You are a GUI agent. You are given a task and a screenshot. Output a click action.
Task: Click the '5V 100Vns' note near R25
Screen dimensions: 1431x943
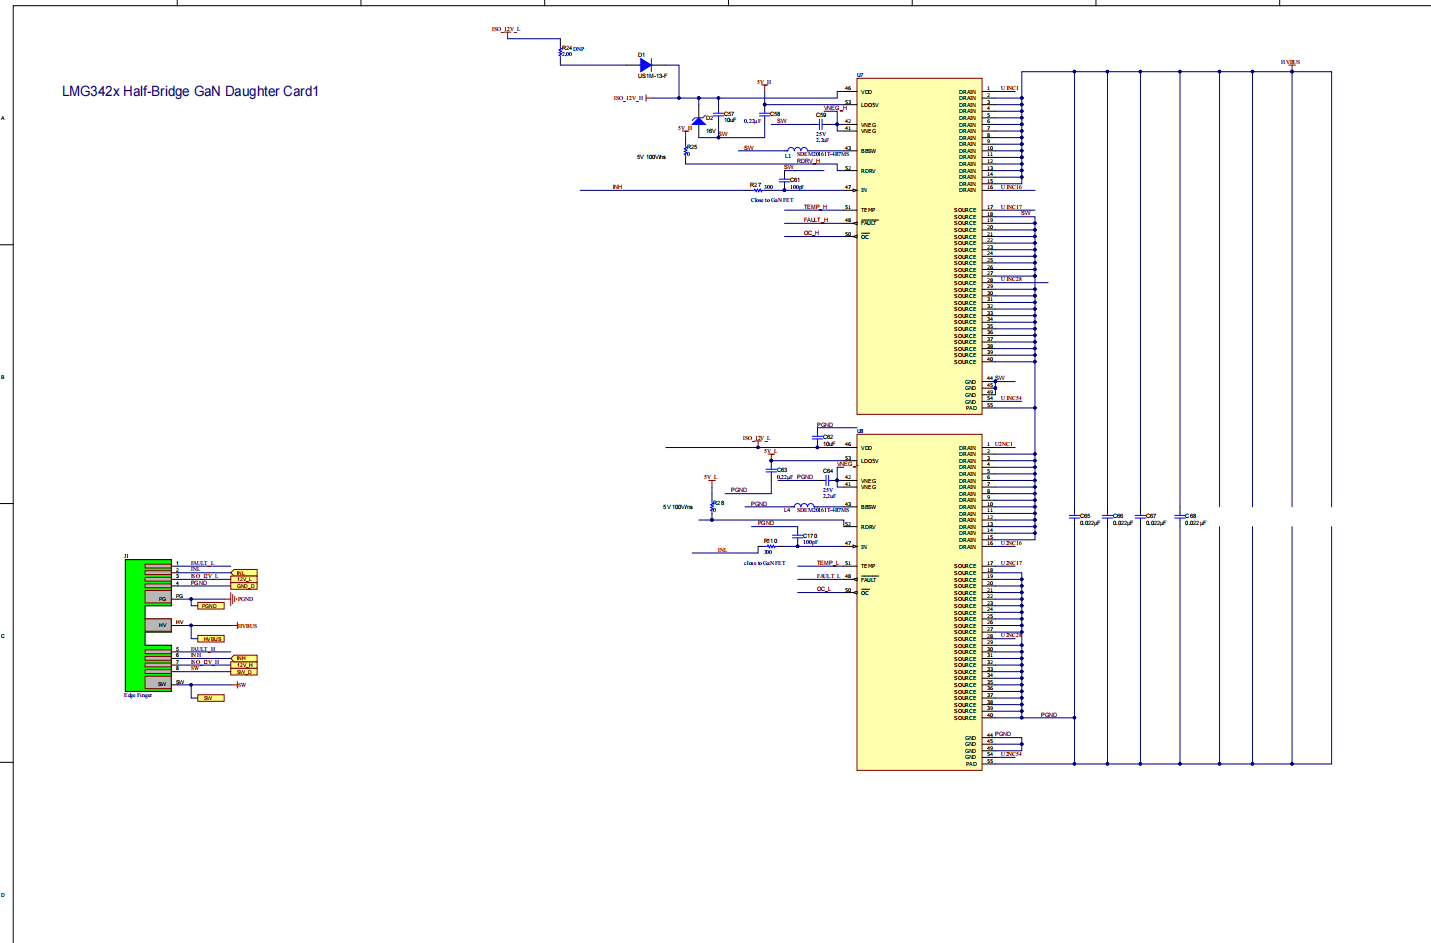[651, 157]
